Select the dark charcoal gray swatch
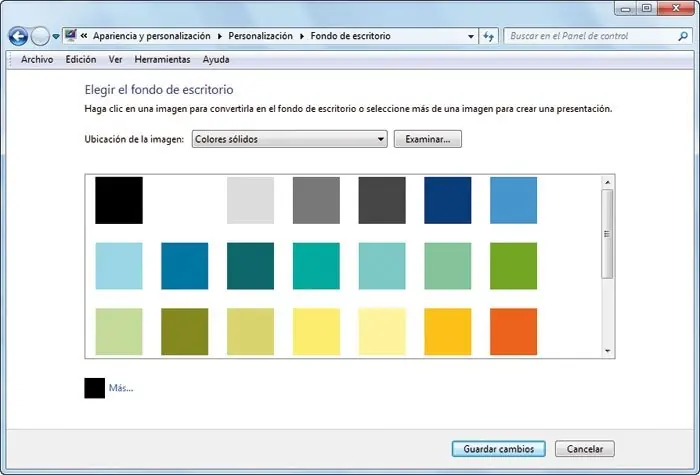The height and width of the screenshot is (475, 700). coord(382,200)
